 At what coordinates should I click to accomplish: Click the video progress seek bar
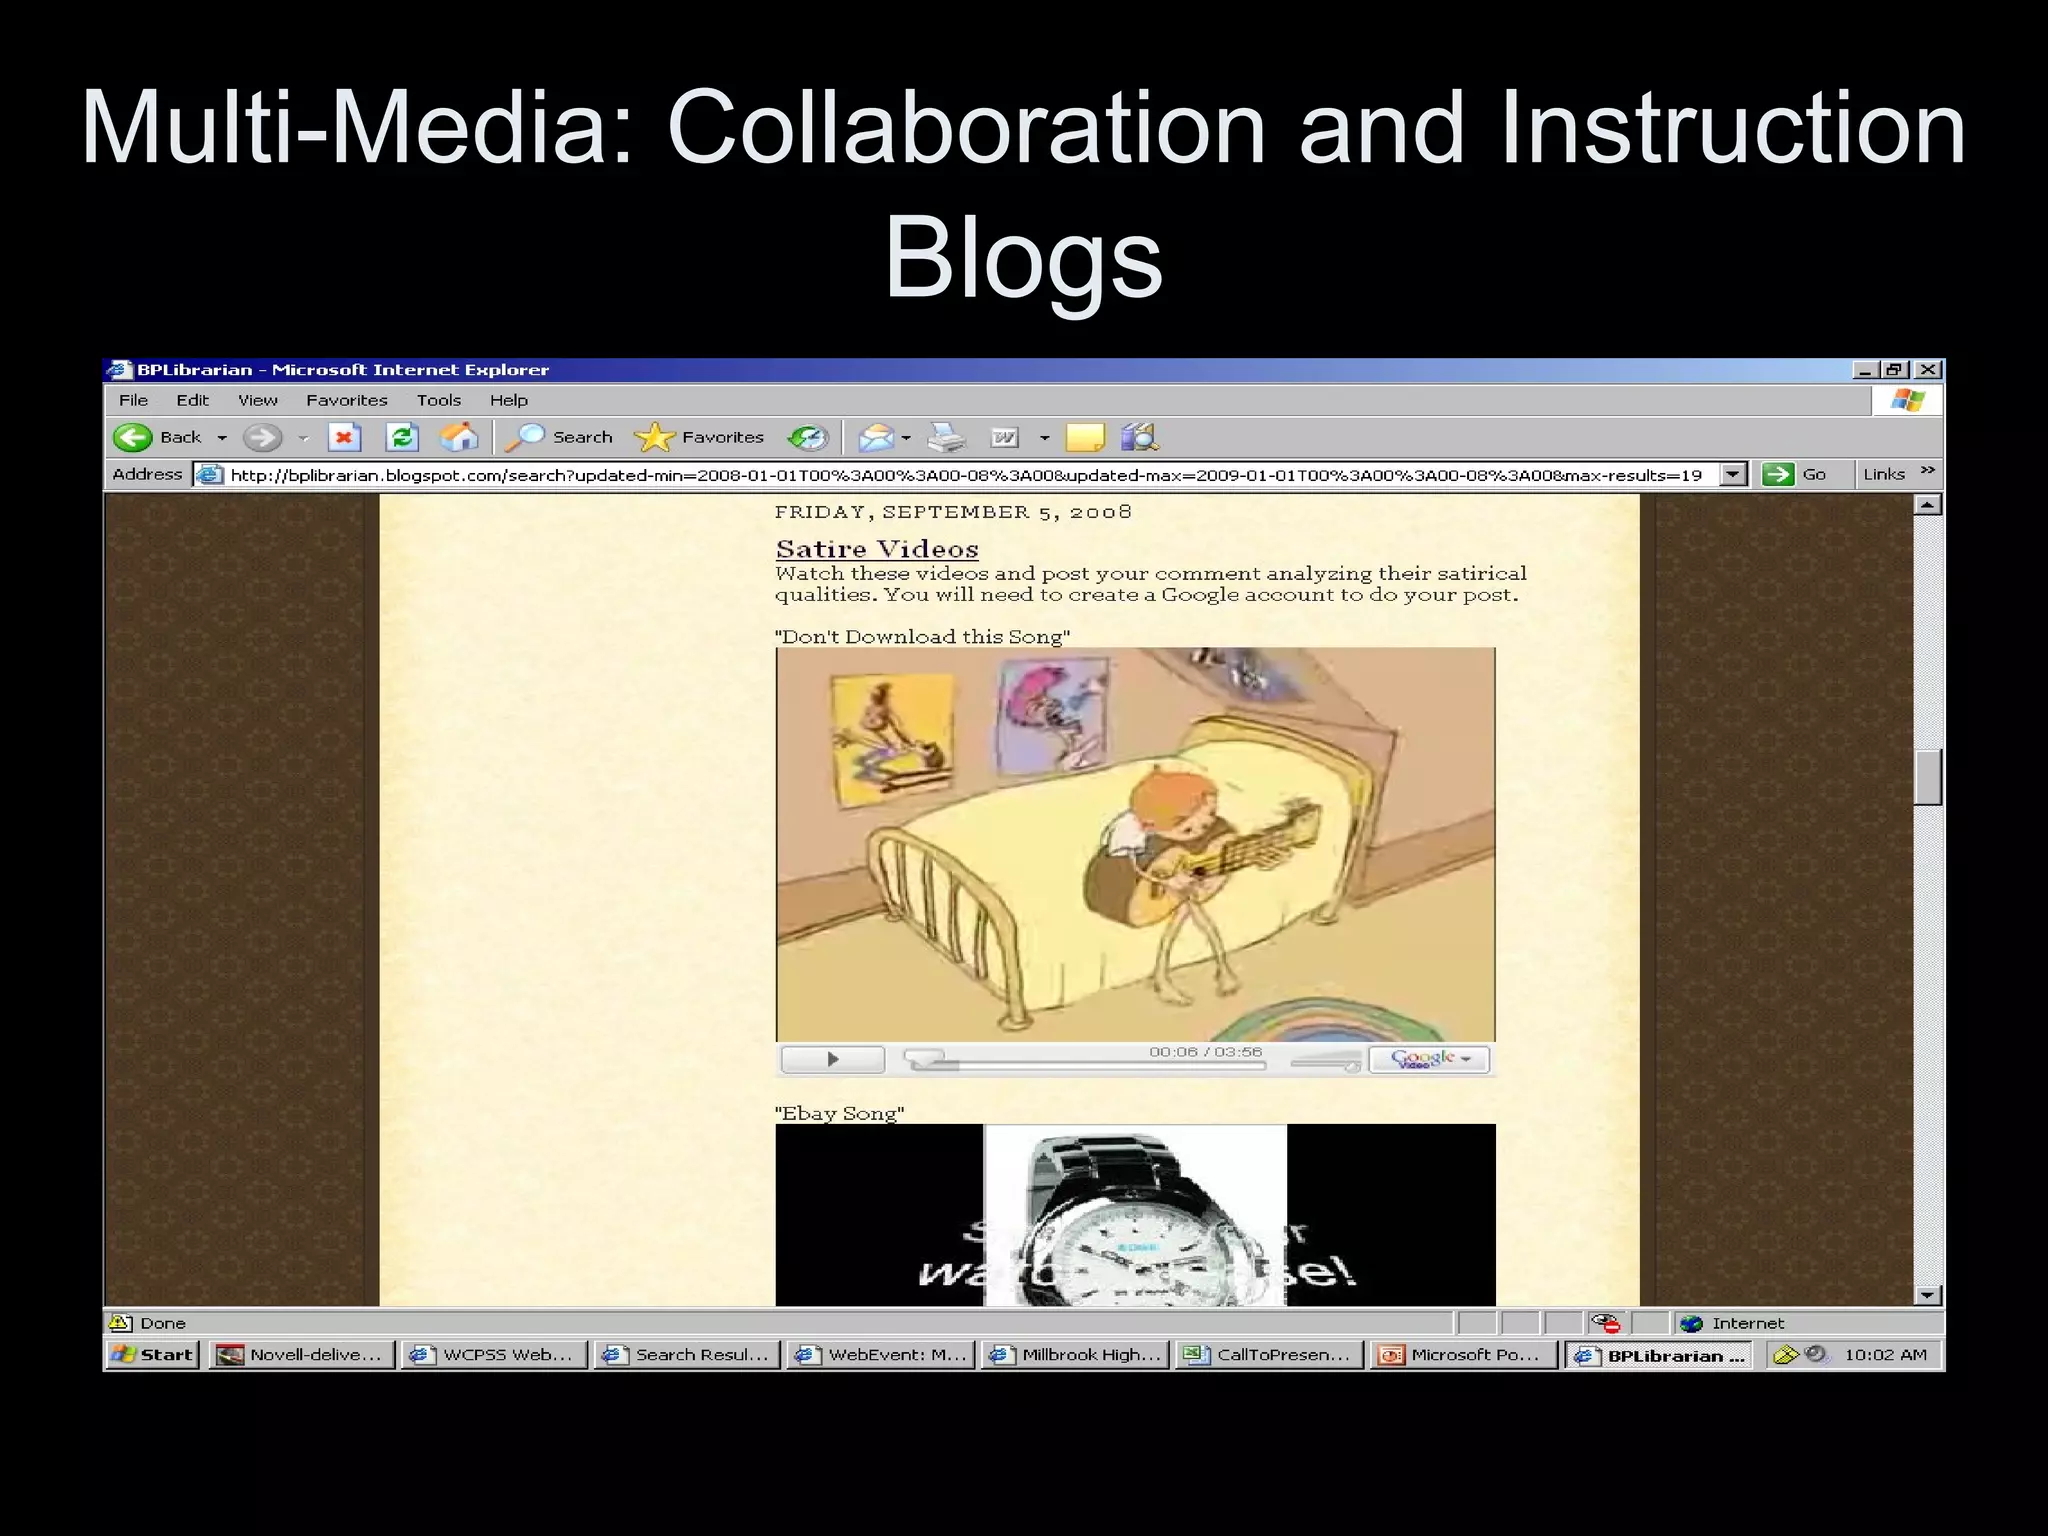(x=1084, y=1064)
